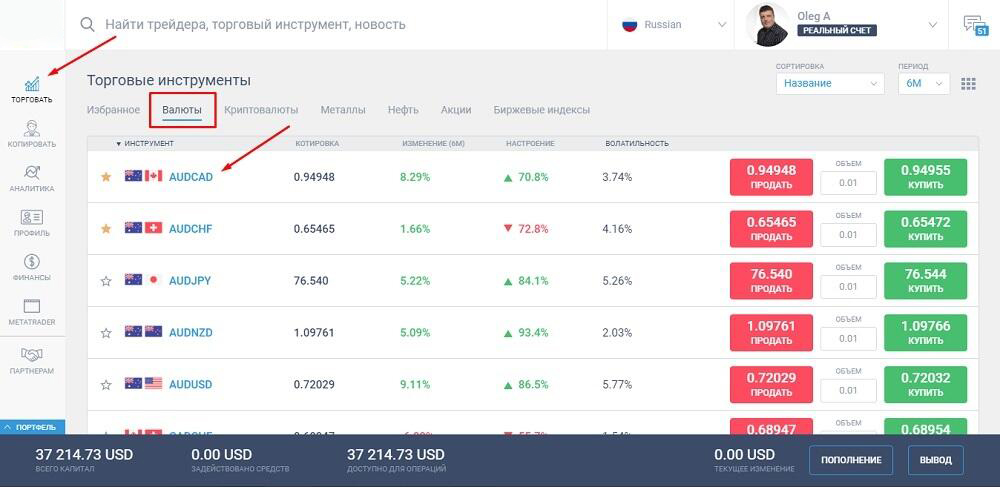This screenshot has width=1000, height=487.
Task: Open the Партнерам handshake icon
Action: (x=32, y=355)
